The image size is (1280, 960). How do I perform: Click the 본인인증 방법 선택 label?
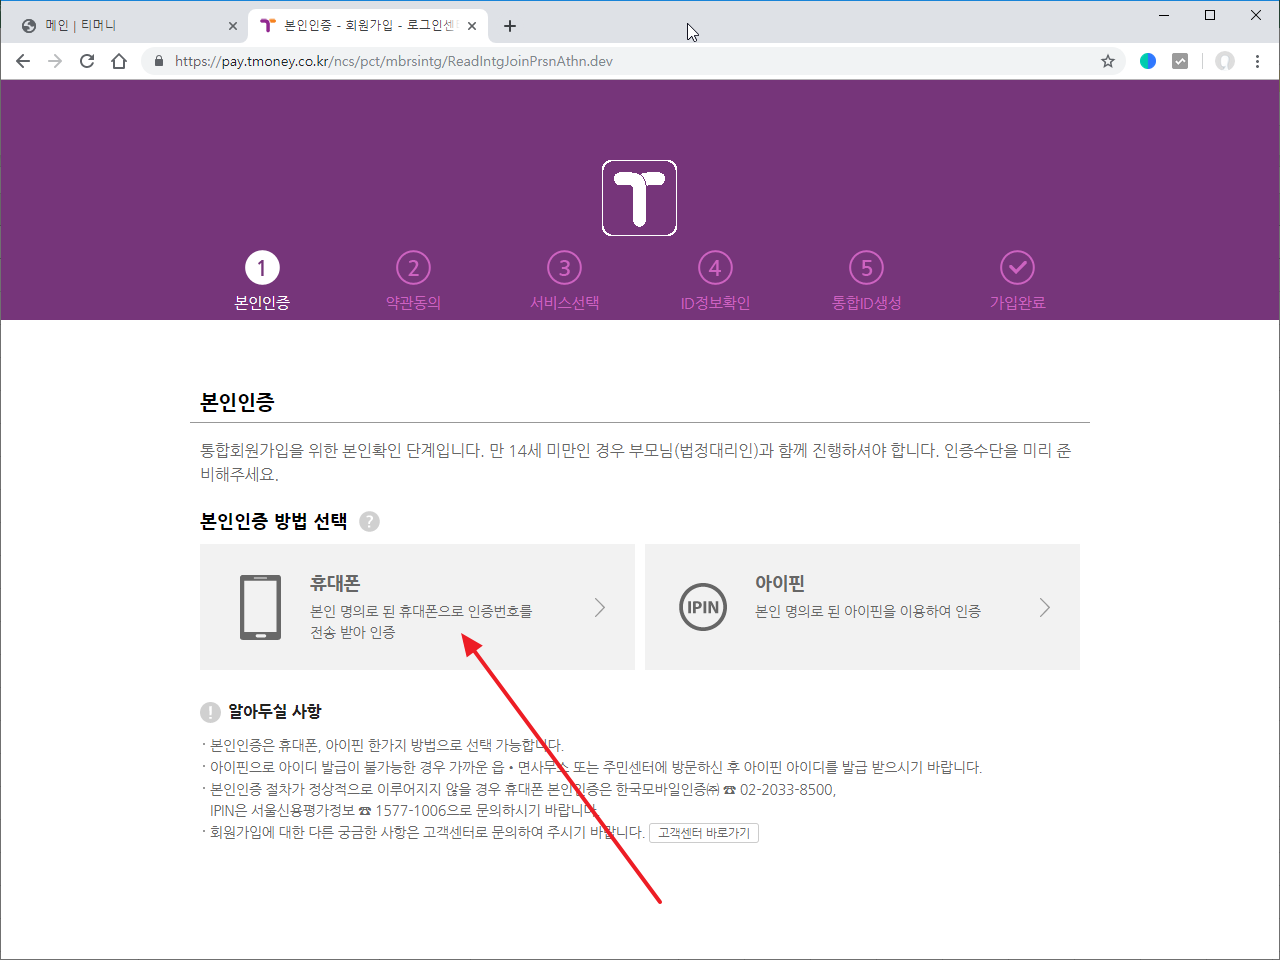click(274, 521)
